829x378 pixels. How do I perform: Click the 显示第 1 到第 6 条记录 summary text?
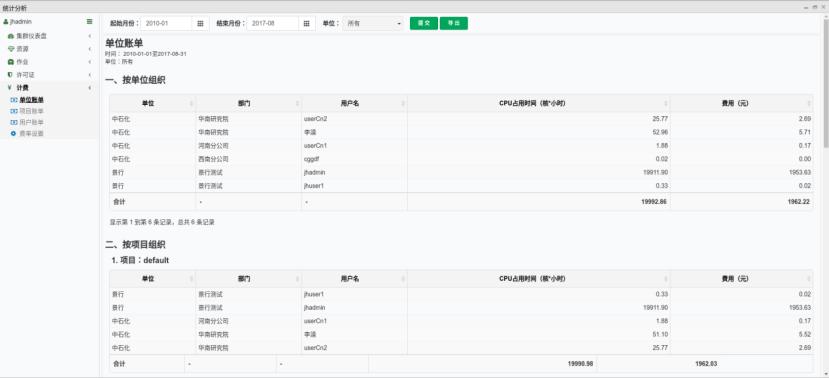162,223
